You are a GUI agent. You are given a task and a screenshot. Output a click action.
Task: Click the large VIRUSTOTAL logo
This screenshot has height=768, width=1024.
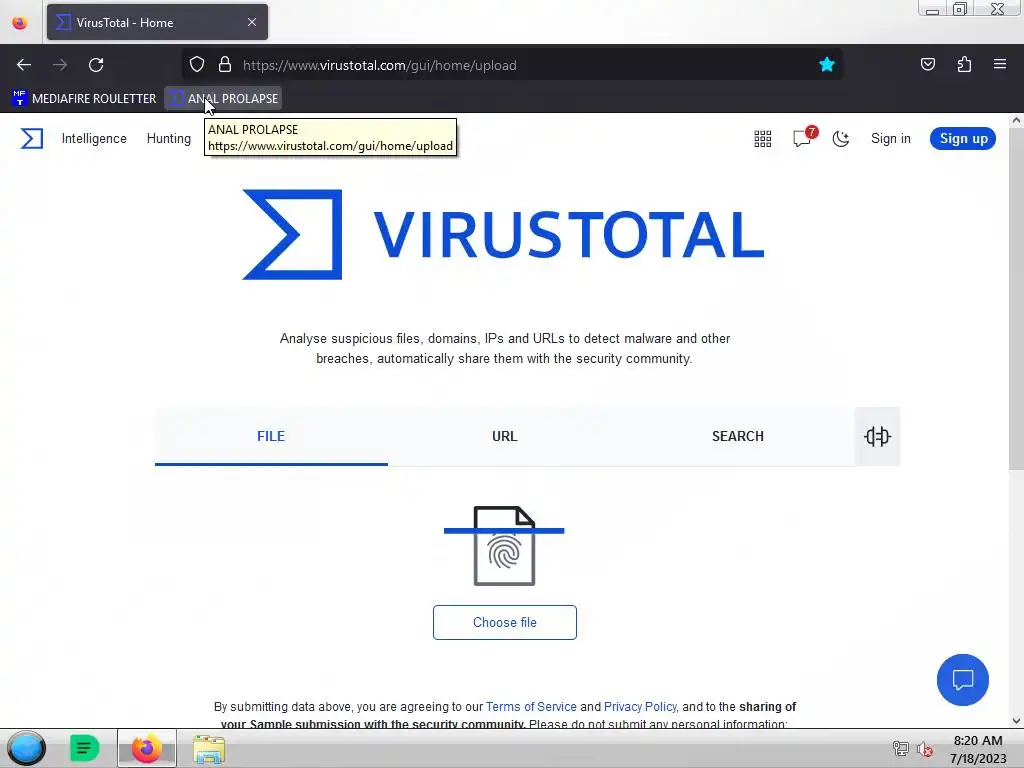503,234
